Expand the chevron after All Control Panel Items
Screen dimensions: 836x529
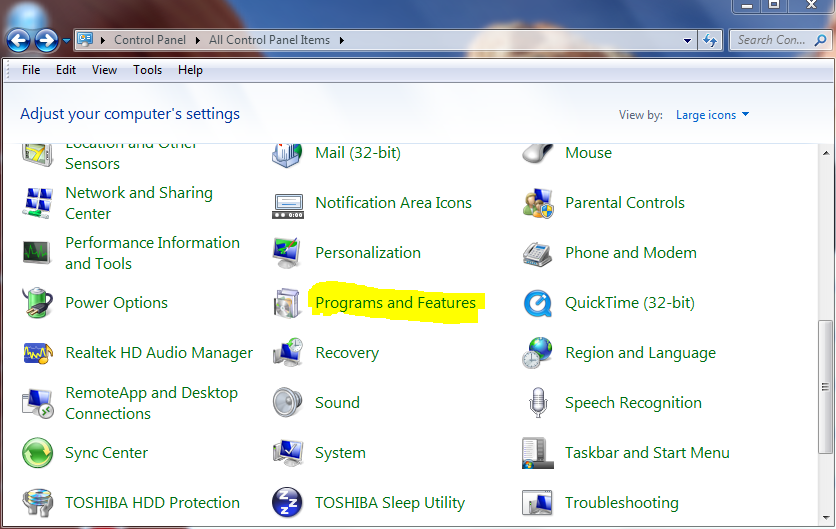(342, 41)
